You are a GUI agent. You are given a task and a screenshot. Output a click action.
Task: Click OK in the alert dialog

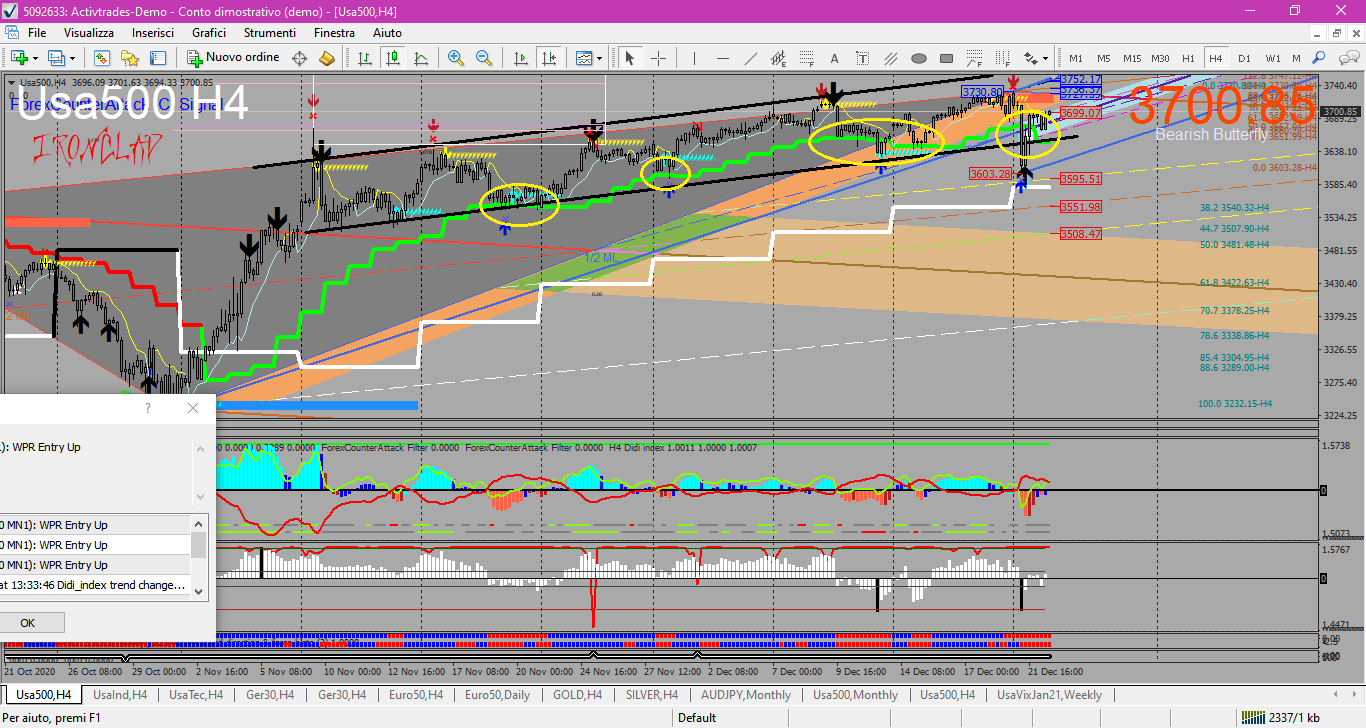tap(28, 623)
